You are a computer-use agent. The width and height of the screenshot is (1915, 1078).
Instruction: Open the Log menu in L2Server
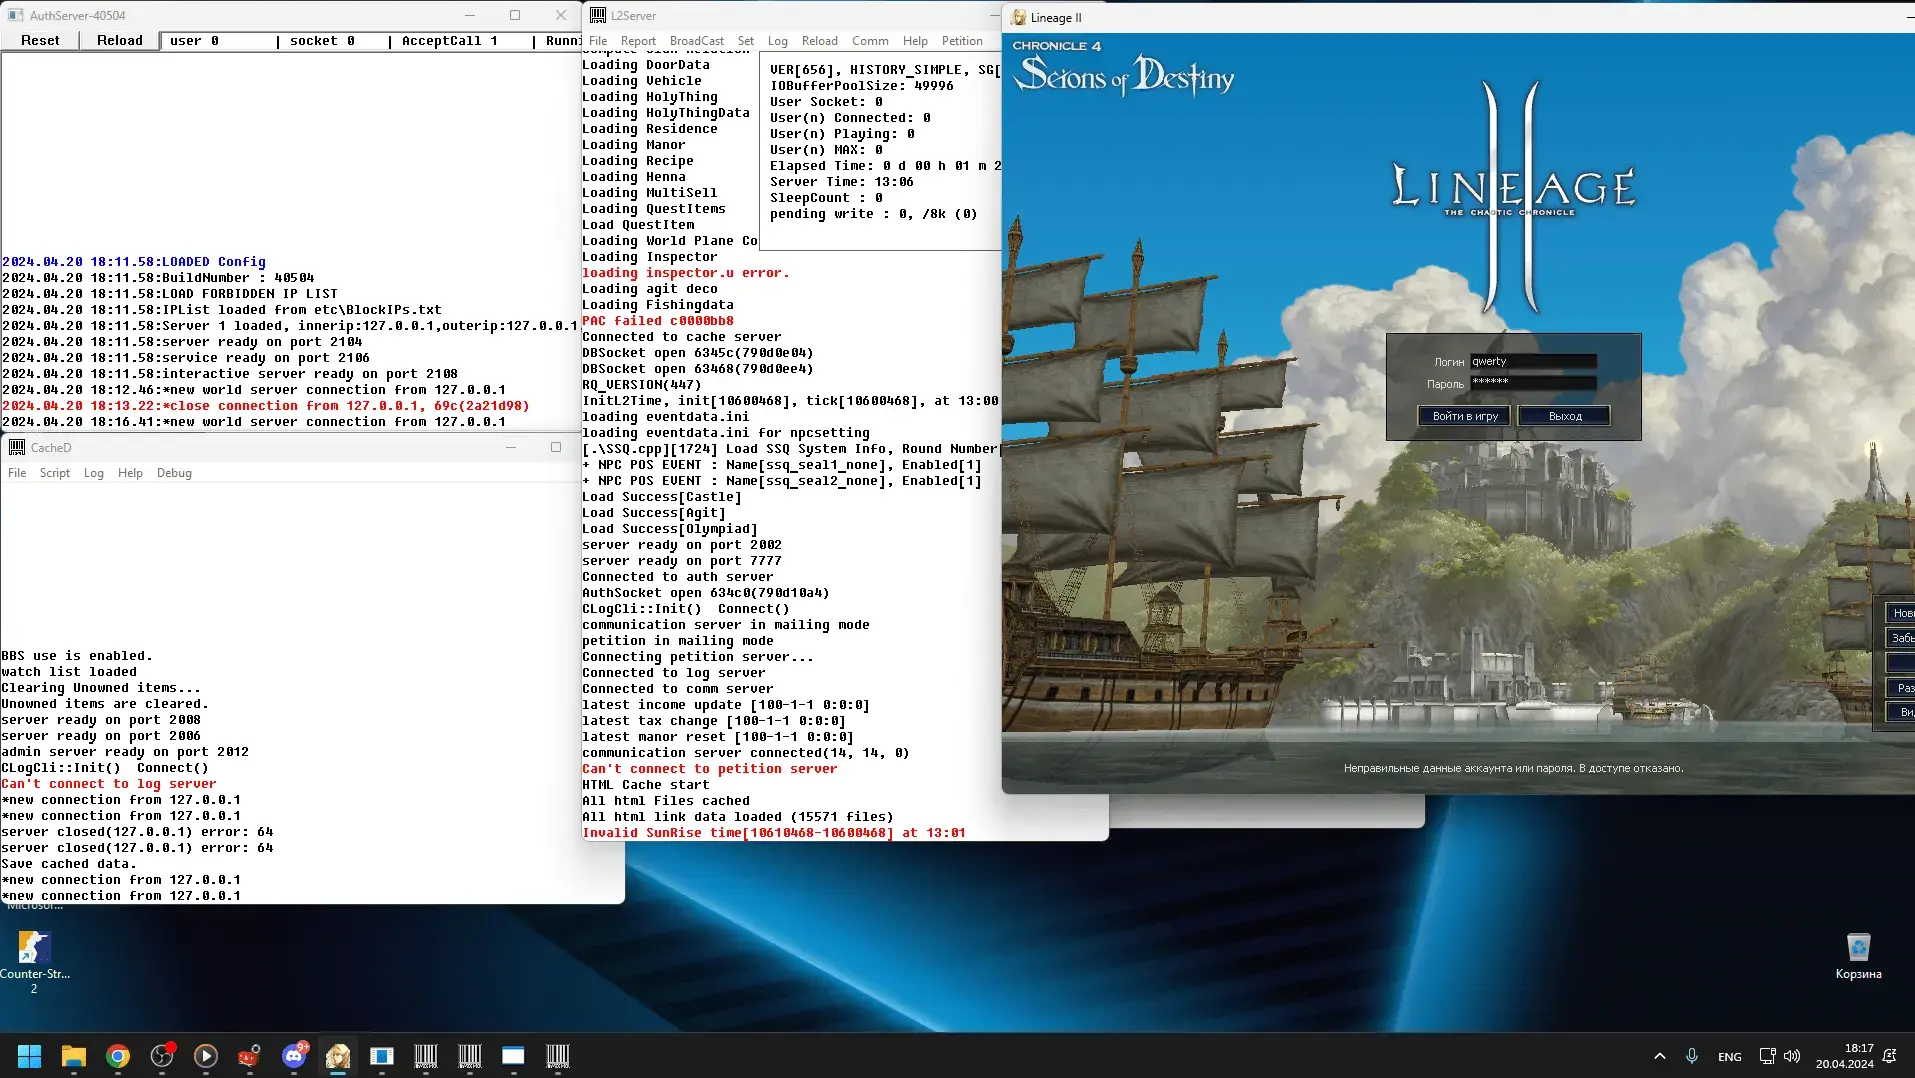tap(778, 41)
